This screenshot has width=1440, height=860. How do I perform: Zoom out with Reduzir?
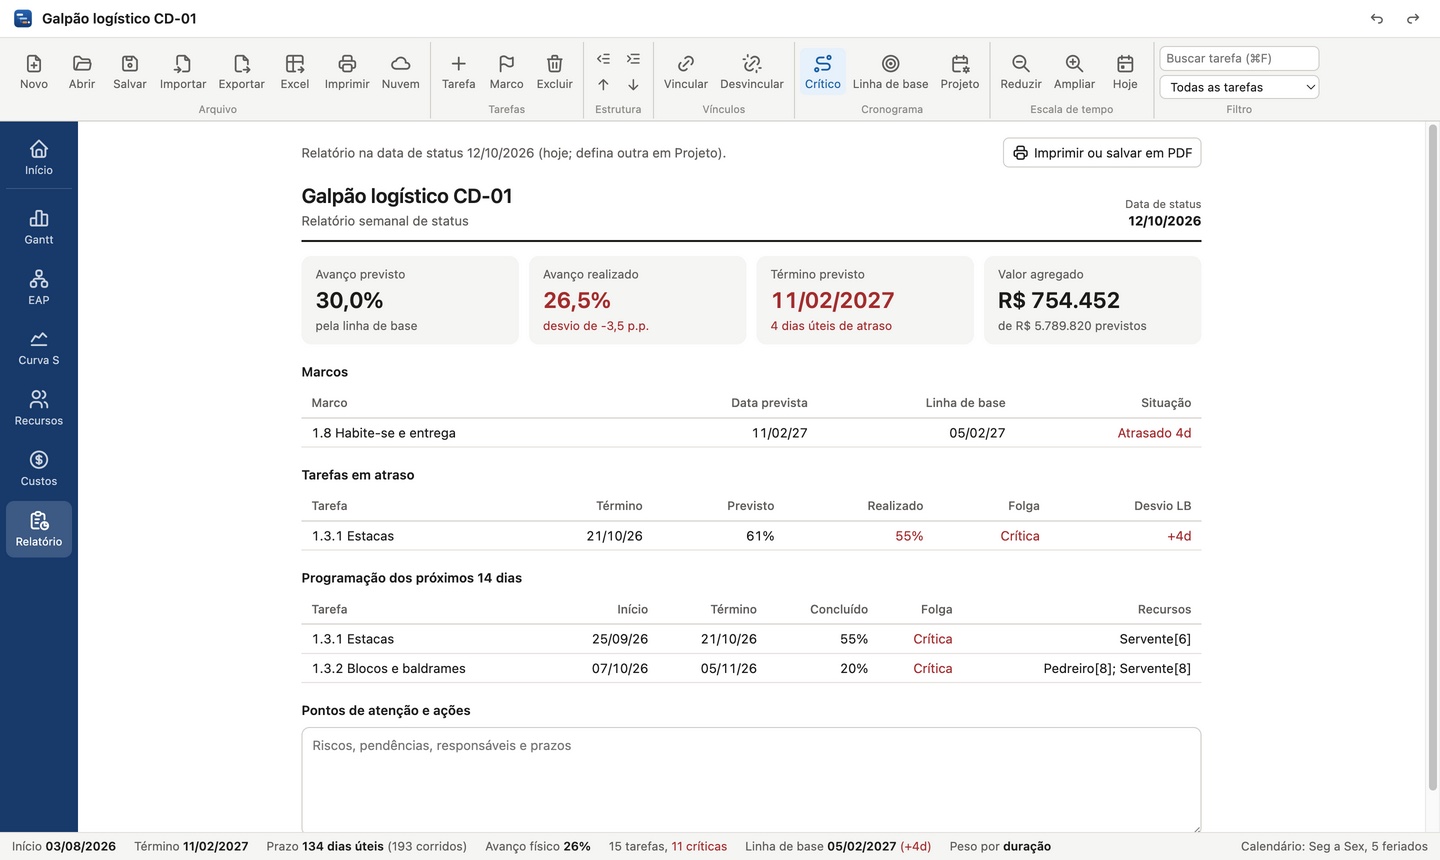(1021, 72)
